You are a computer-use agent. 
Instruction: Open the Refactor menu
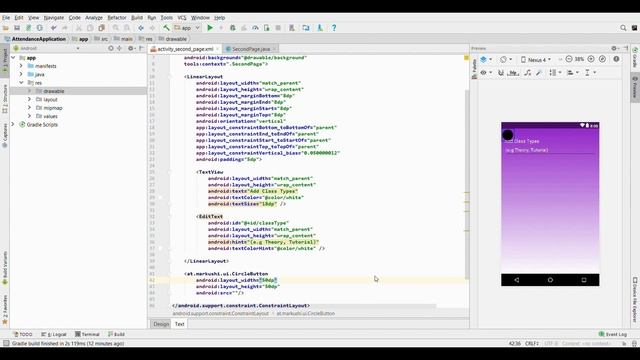pyautogui.click(x=117, y=18)
